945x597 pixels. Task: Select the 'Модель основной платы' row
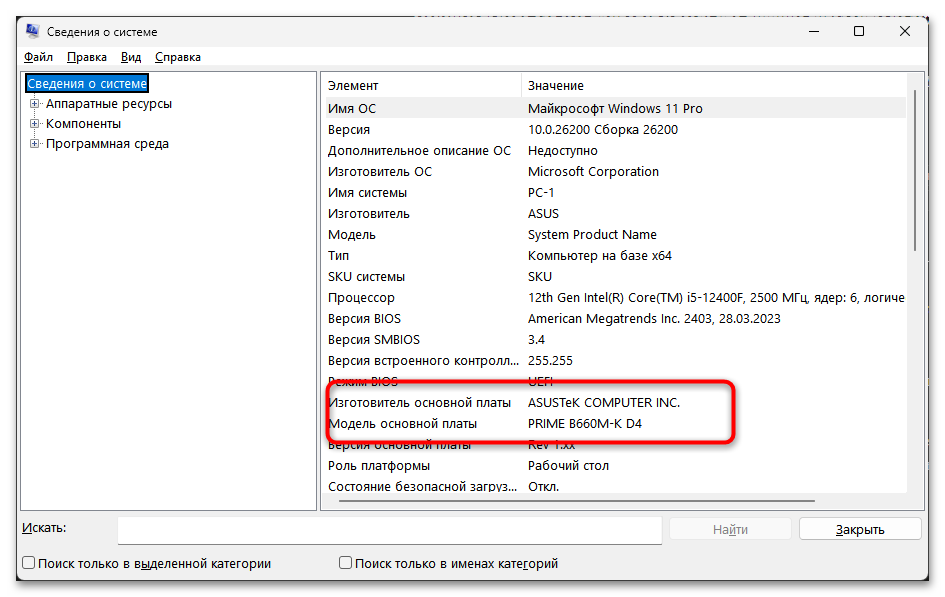[615, 424]
